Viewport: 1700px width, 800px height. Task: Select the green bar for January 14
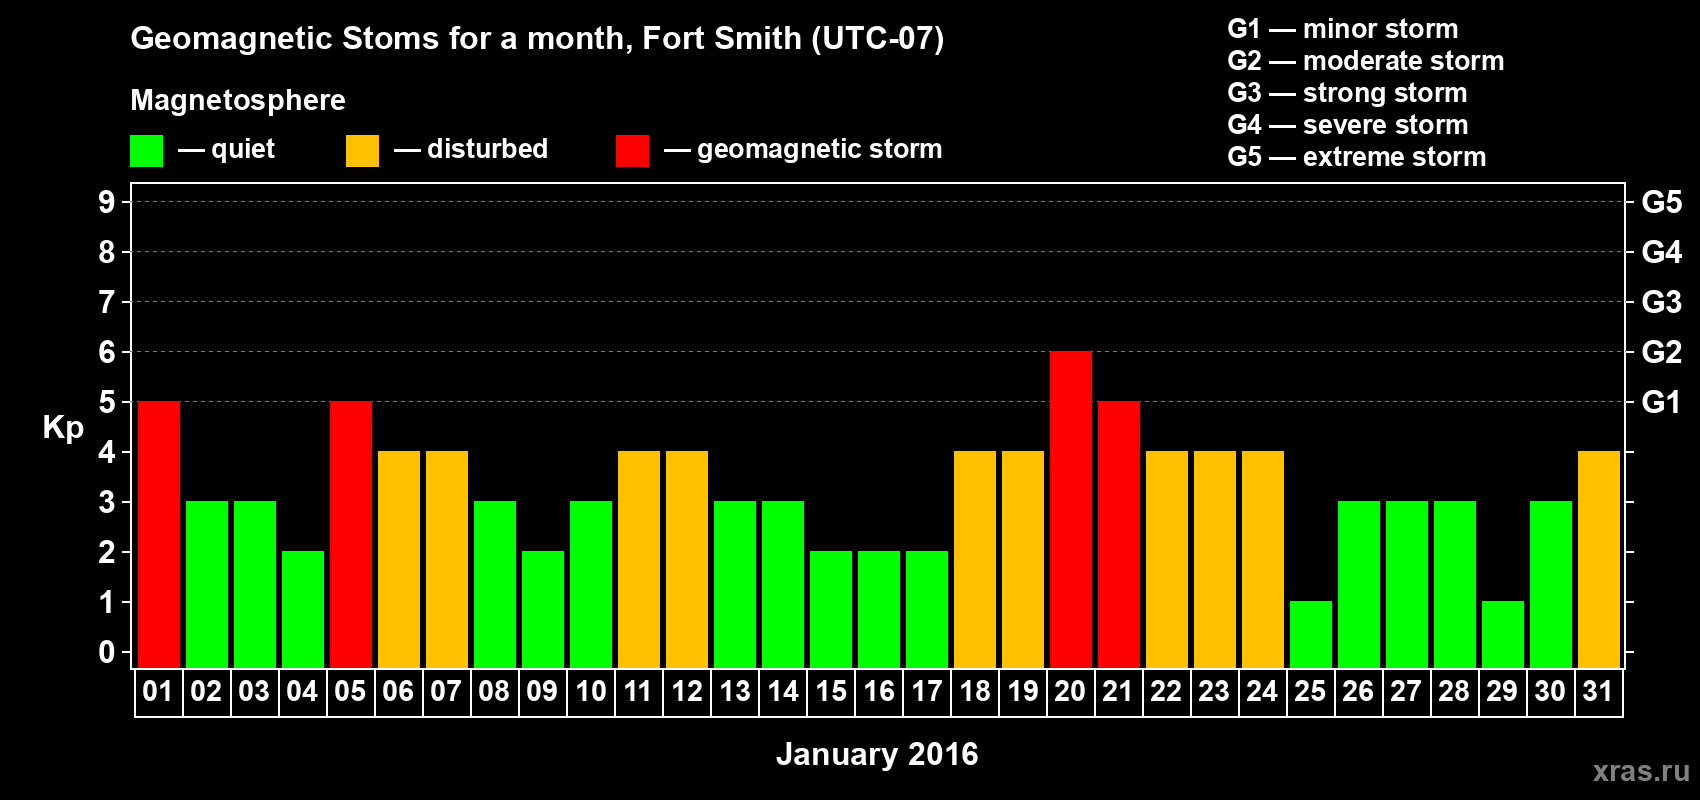tap(783, 585)
